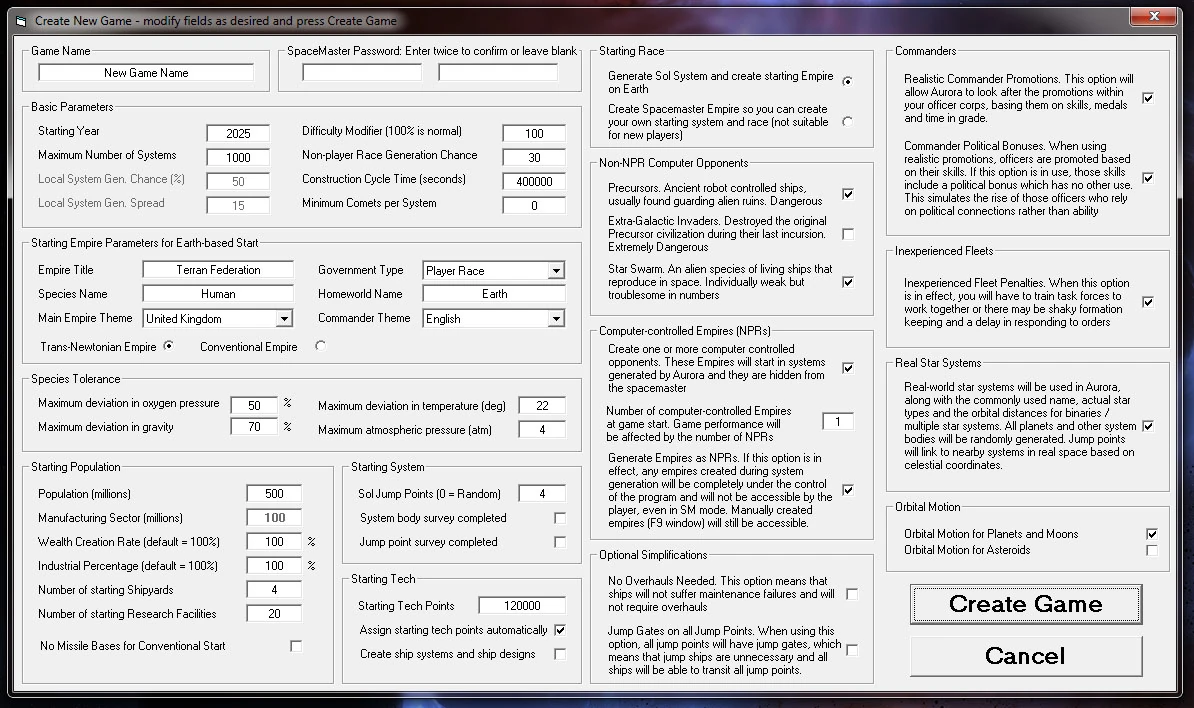Select the Conventional Empire radio button
Viewport: 1194px width, 708px height.
coord(320,346)
